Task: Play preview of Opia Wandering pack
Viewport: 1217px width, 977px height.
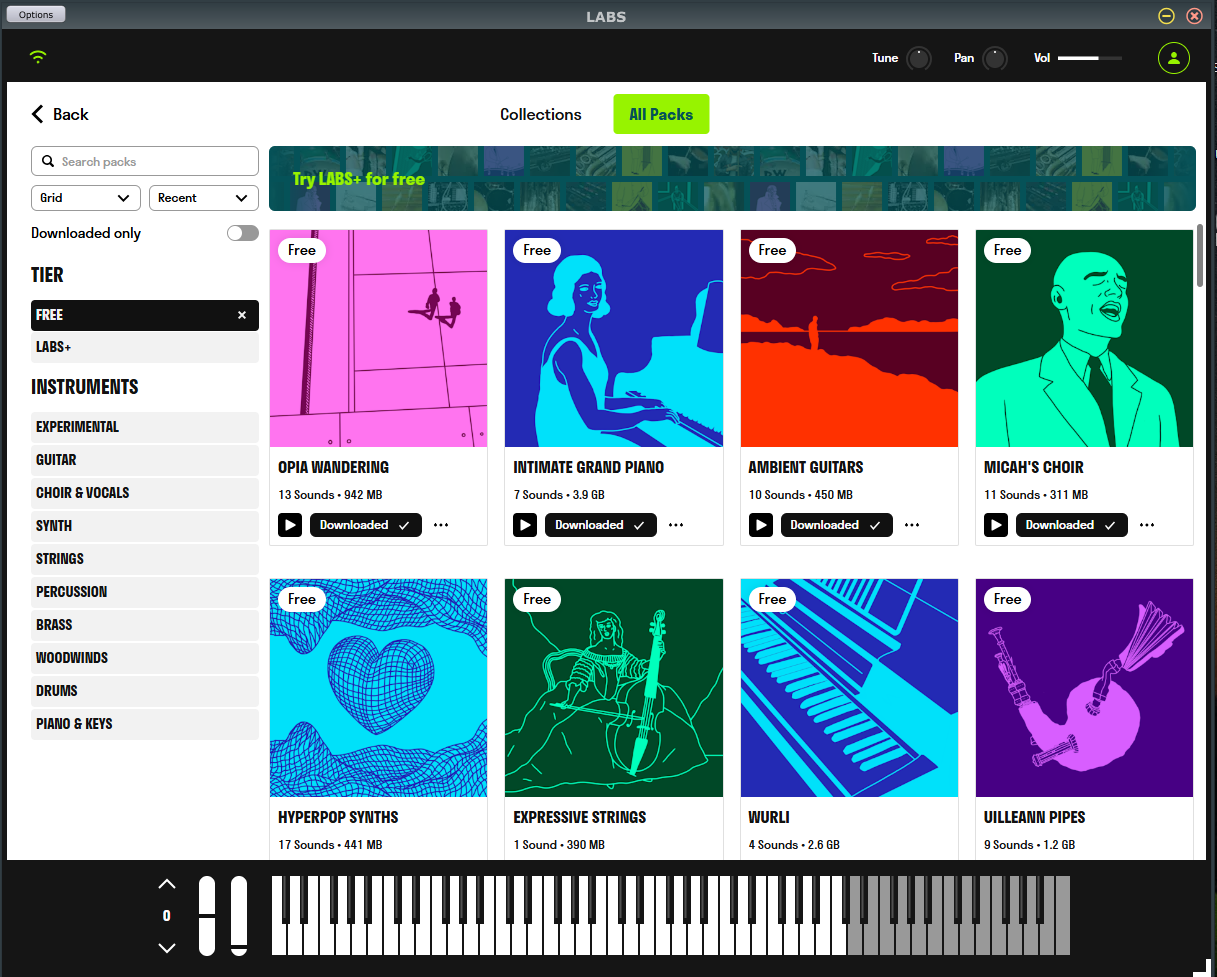Action: pos(290,525)
